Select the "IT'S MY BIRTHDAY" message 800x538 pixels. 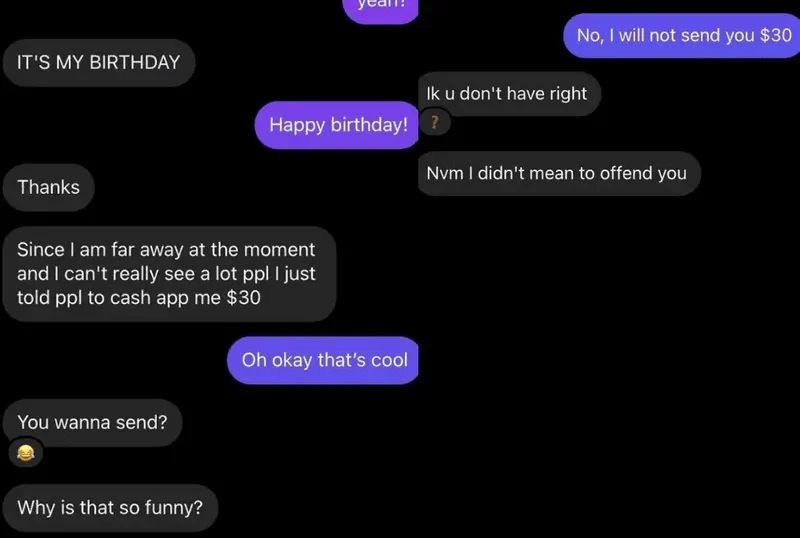point(98,62)
